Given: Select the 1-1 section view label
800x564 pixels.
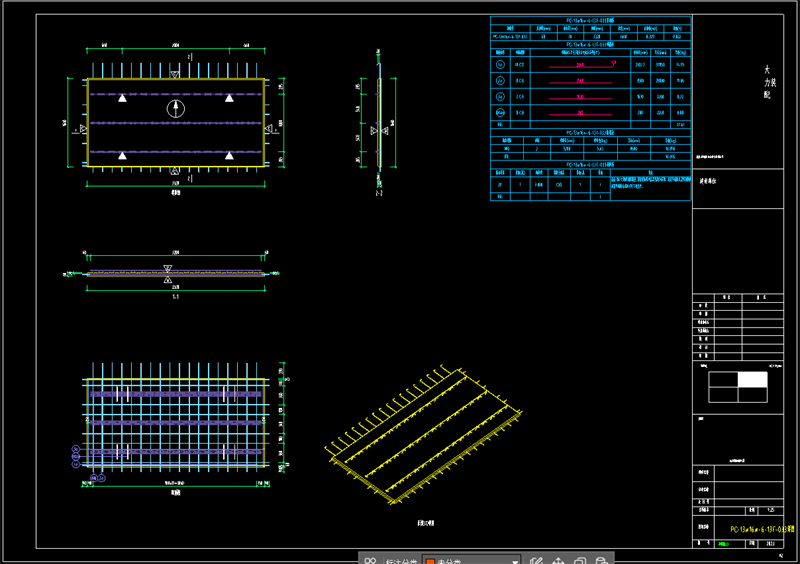Looking at the screenshot, I should click(176, 297).
